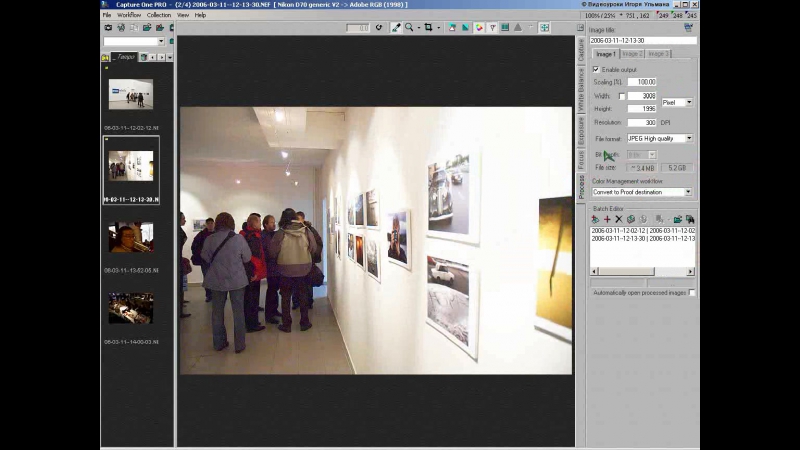The width and height of the screenshot is (800, 450).
Task: Open the File menu
Action: pyautogui.click(x=107, y=15)
